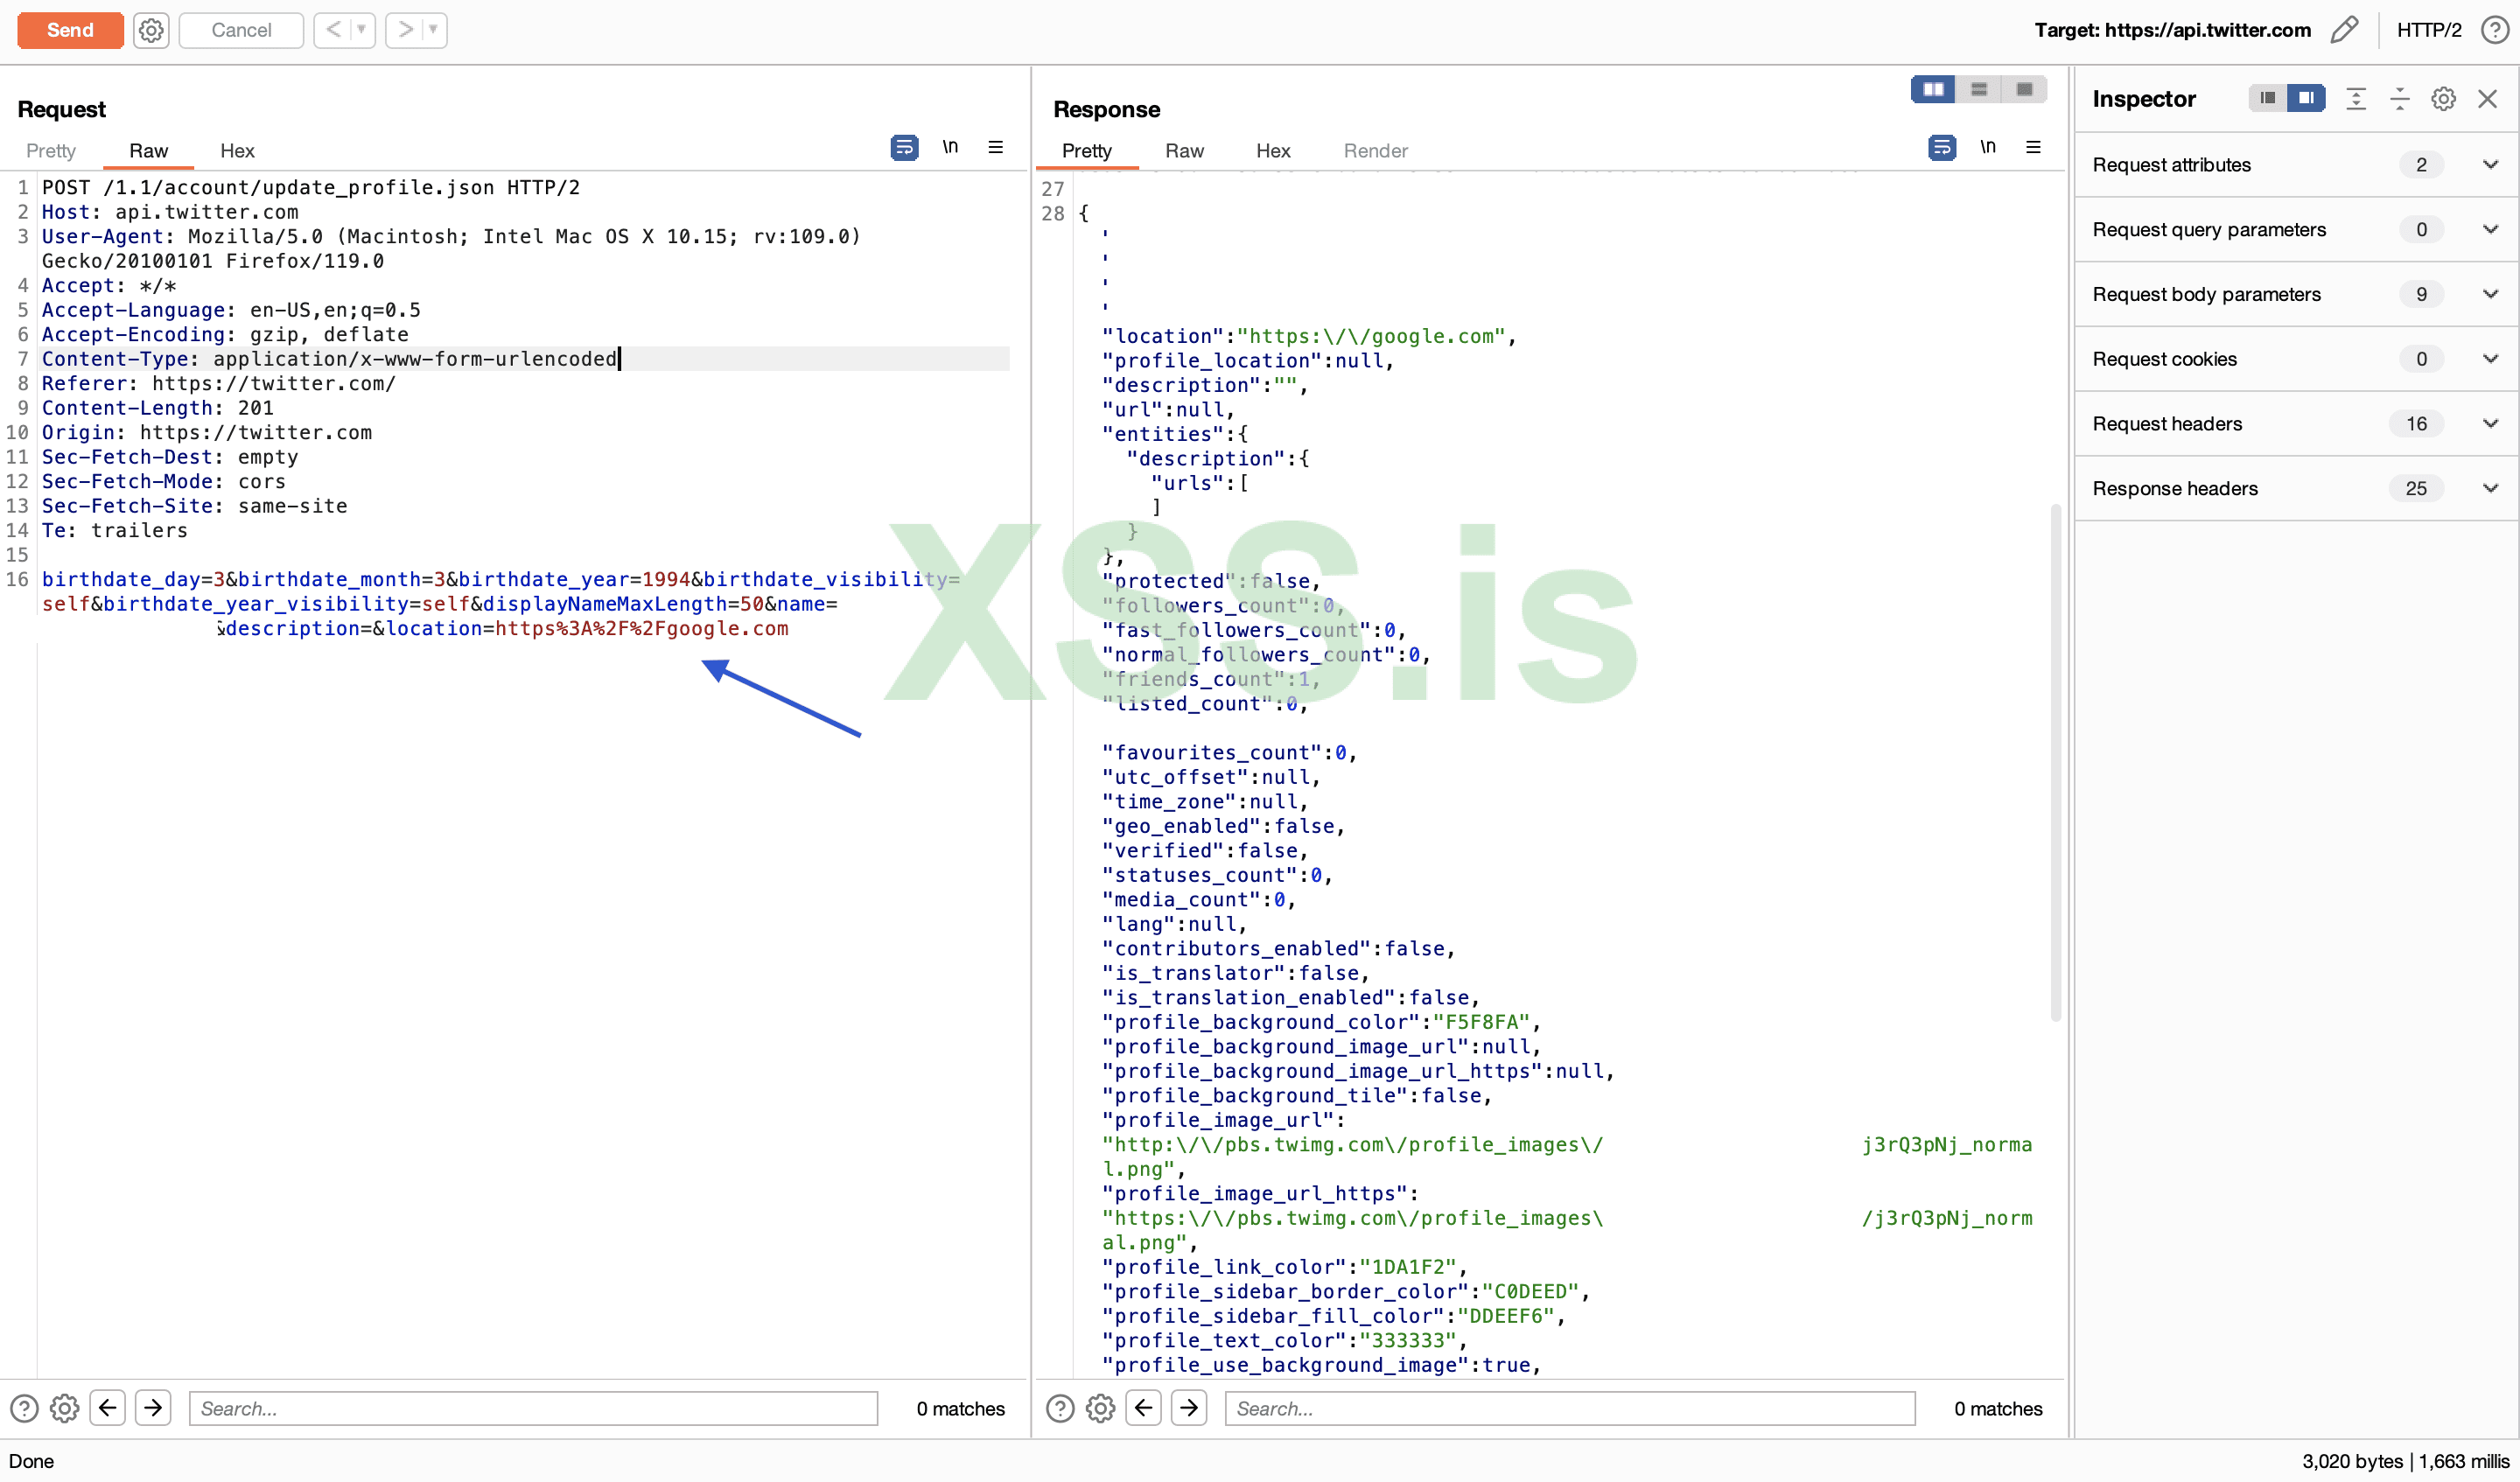Click Inspector collapse all sections icon
Viewport: 2520px width, 1482px height.
(x=2399, y=98)
